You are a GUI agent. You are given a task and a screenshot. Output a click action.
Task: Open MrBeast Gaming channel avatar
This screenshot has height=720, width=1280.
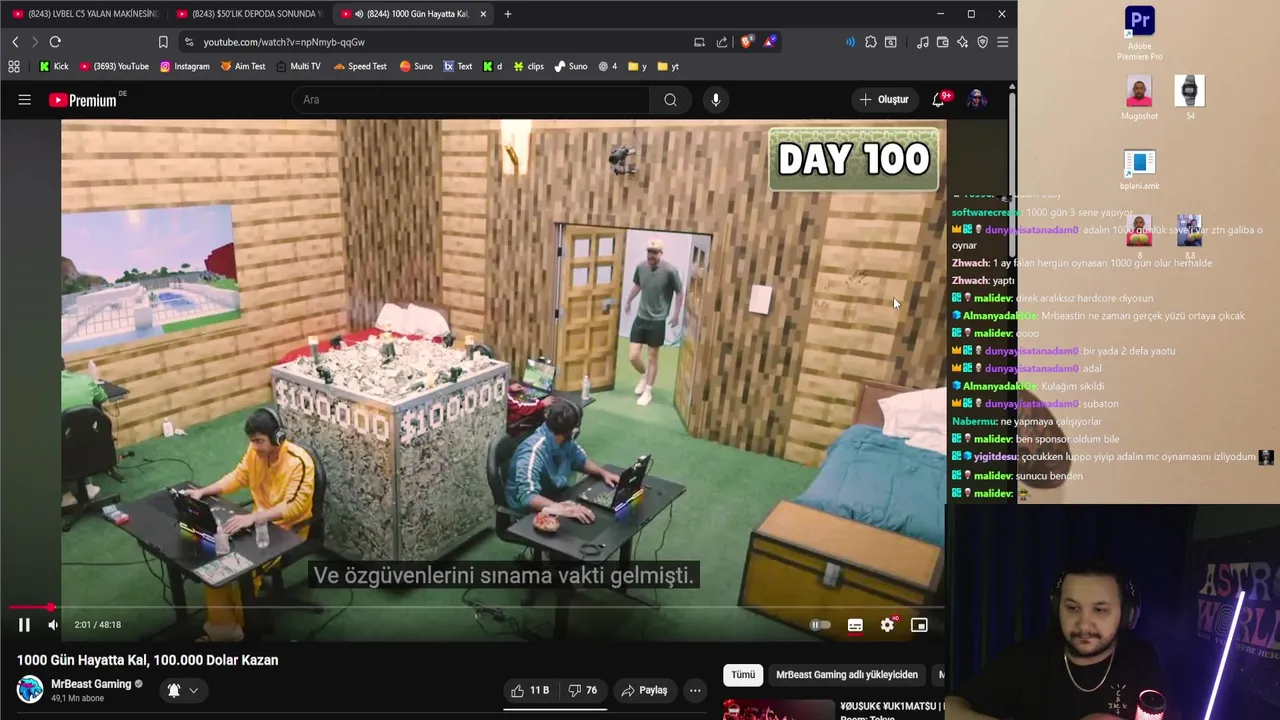[30, 690]
